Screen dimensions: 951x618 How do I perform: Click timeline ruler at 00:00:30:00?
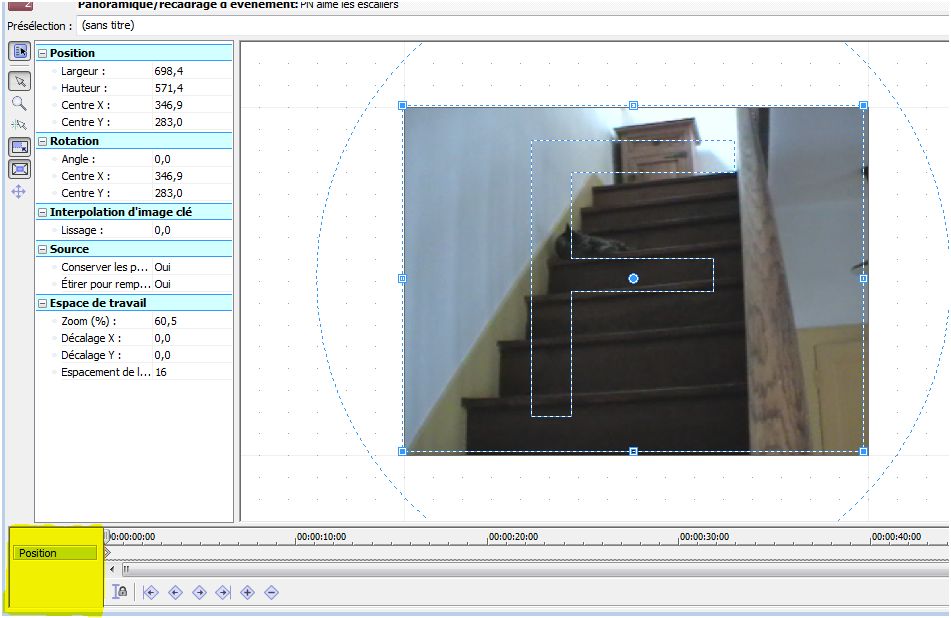(x=704, y=537)
